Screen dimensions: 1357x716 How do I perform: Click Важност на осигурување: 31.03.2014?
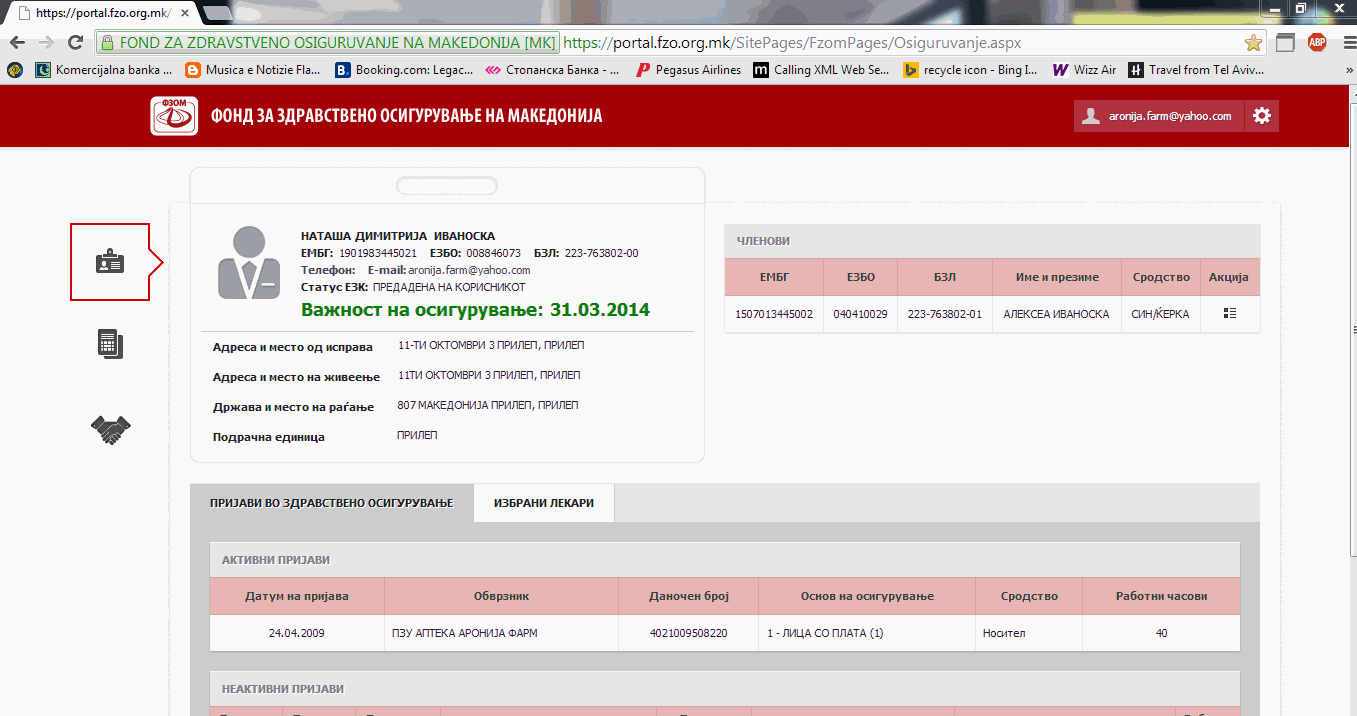tap(475, 310)
